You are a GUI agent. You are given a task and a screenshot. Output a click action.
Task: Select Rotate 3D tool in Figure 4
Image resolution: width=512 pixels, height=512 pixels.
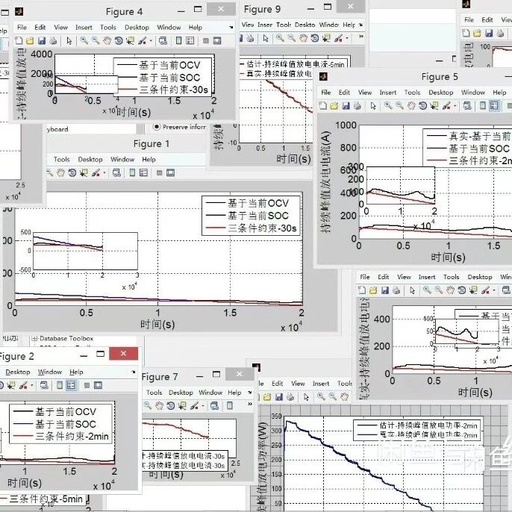[119, 41]
